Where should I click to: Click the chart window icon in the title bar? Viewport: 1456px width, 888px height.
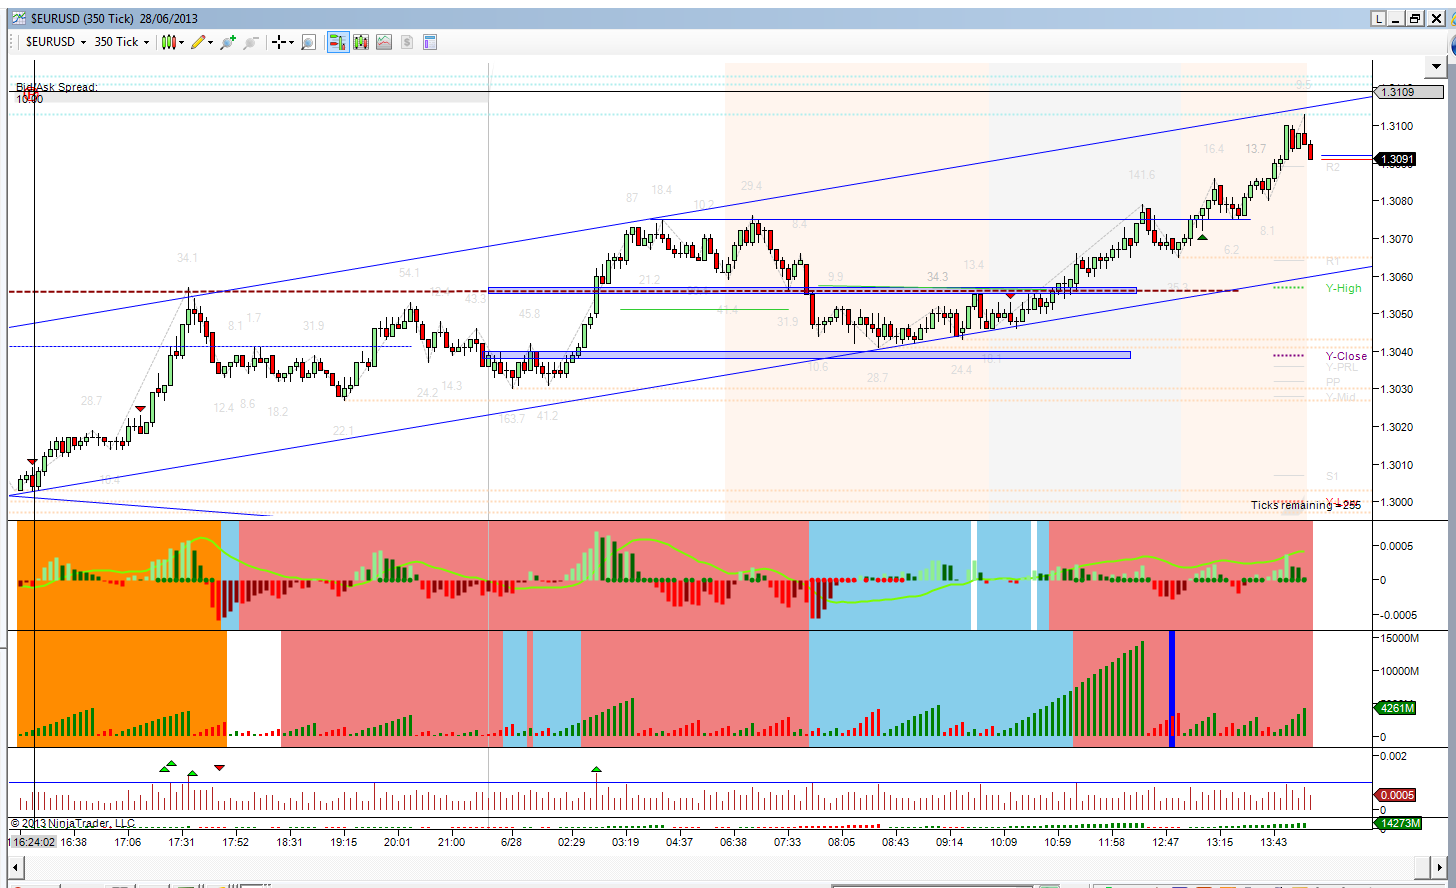[x=19, y=18]
